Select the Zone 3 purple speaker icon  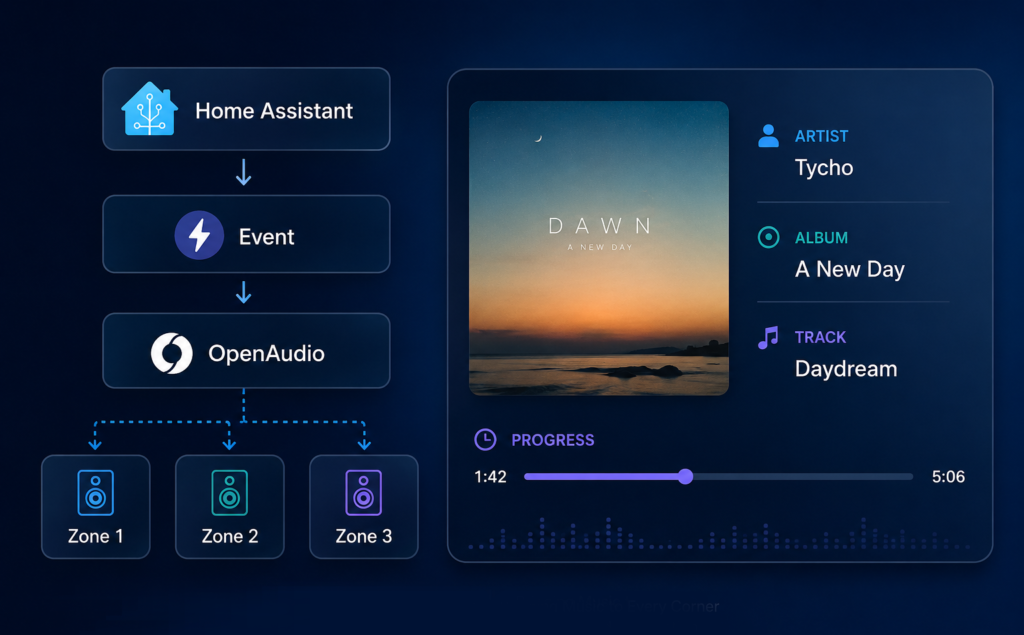[x=364, y=493]
